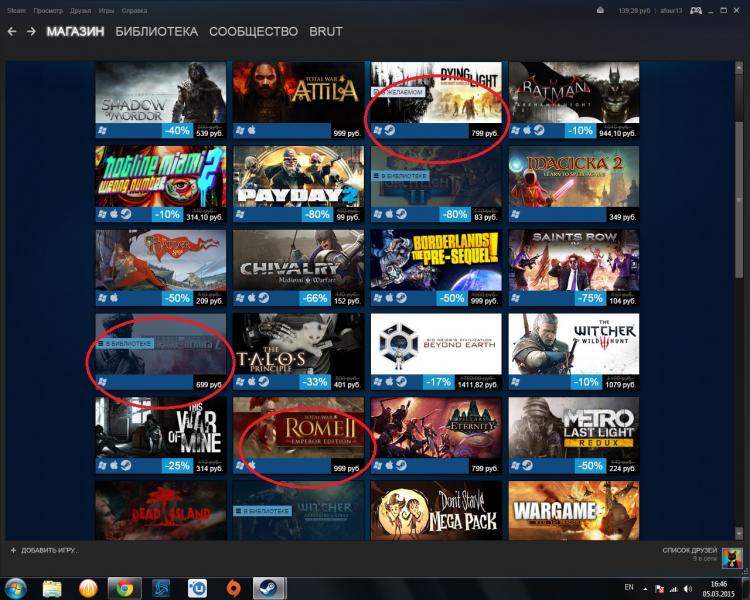The image size is (750, 600).
Task: Open Wargame game thumbnail
Action: click(574, 511)
